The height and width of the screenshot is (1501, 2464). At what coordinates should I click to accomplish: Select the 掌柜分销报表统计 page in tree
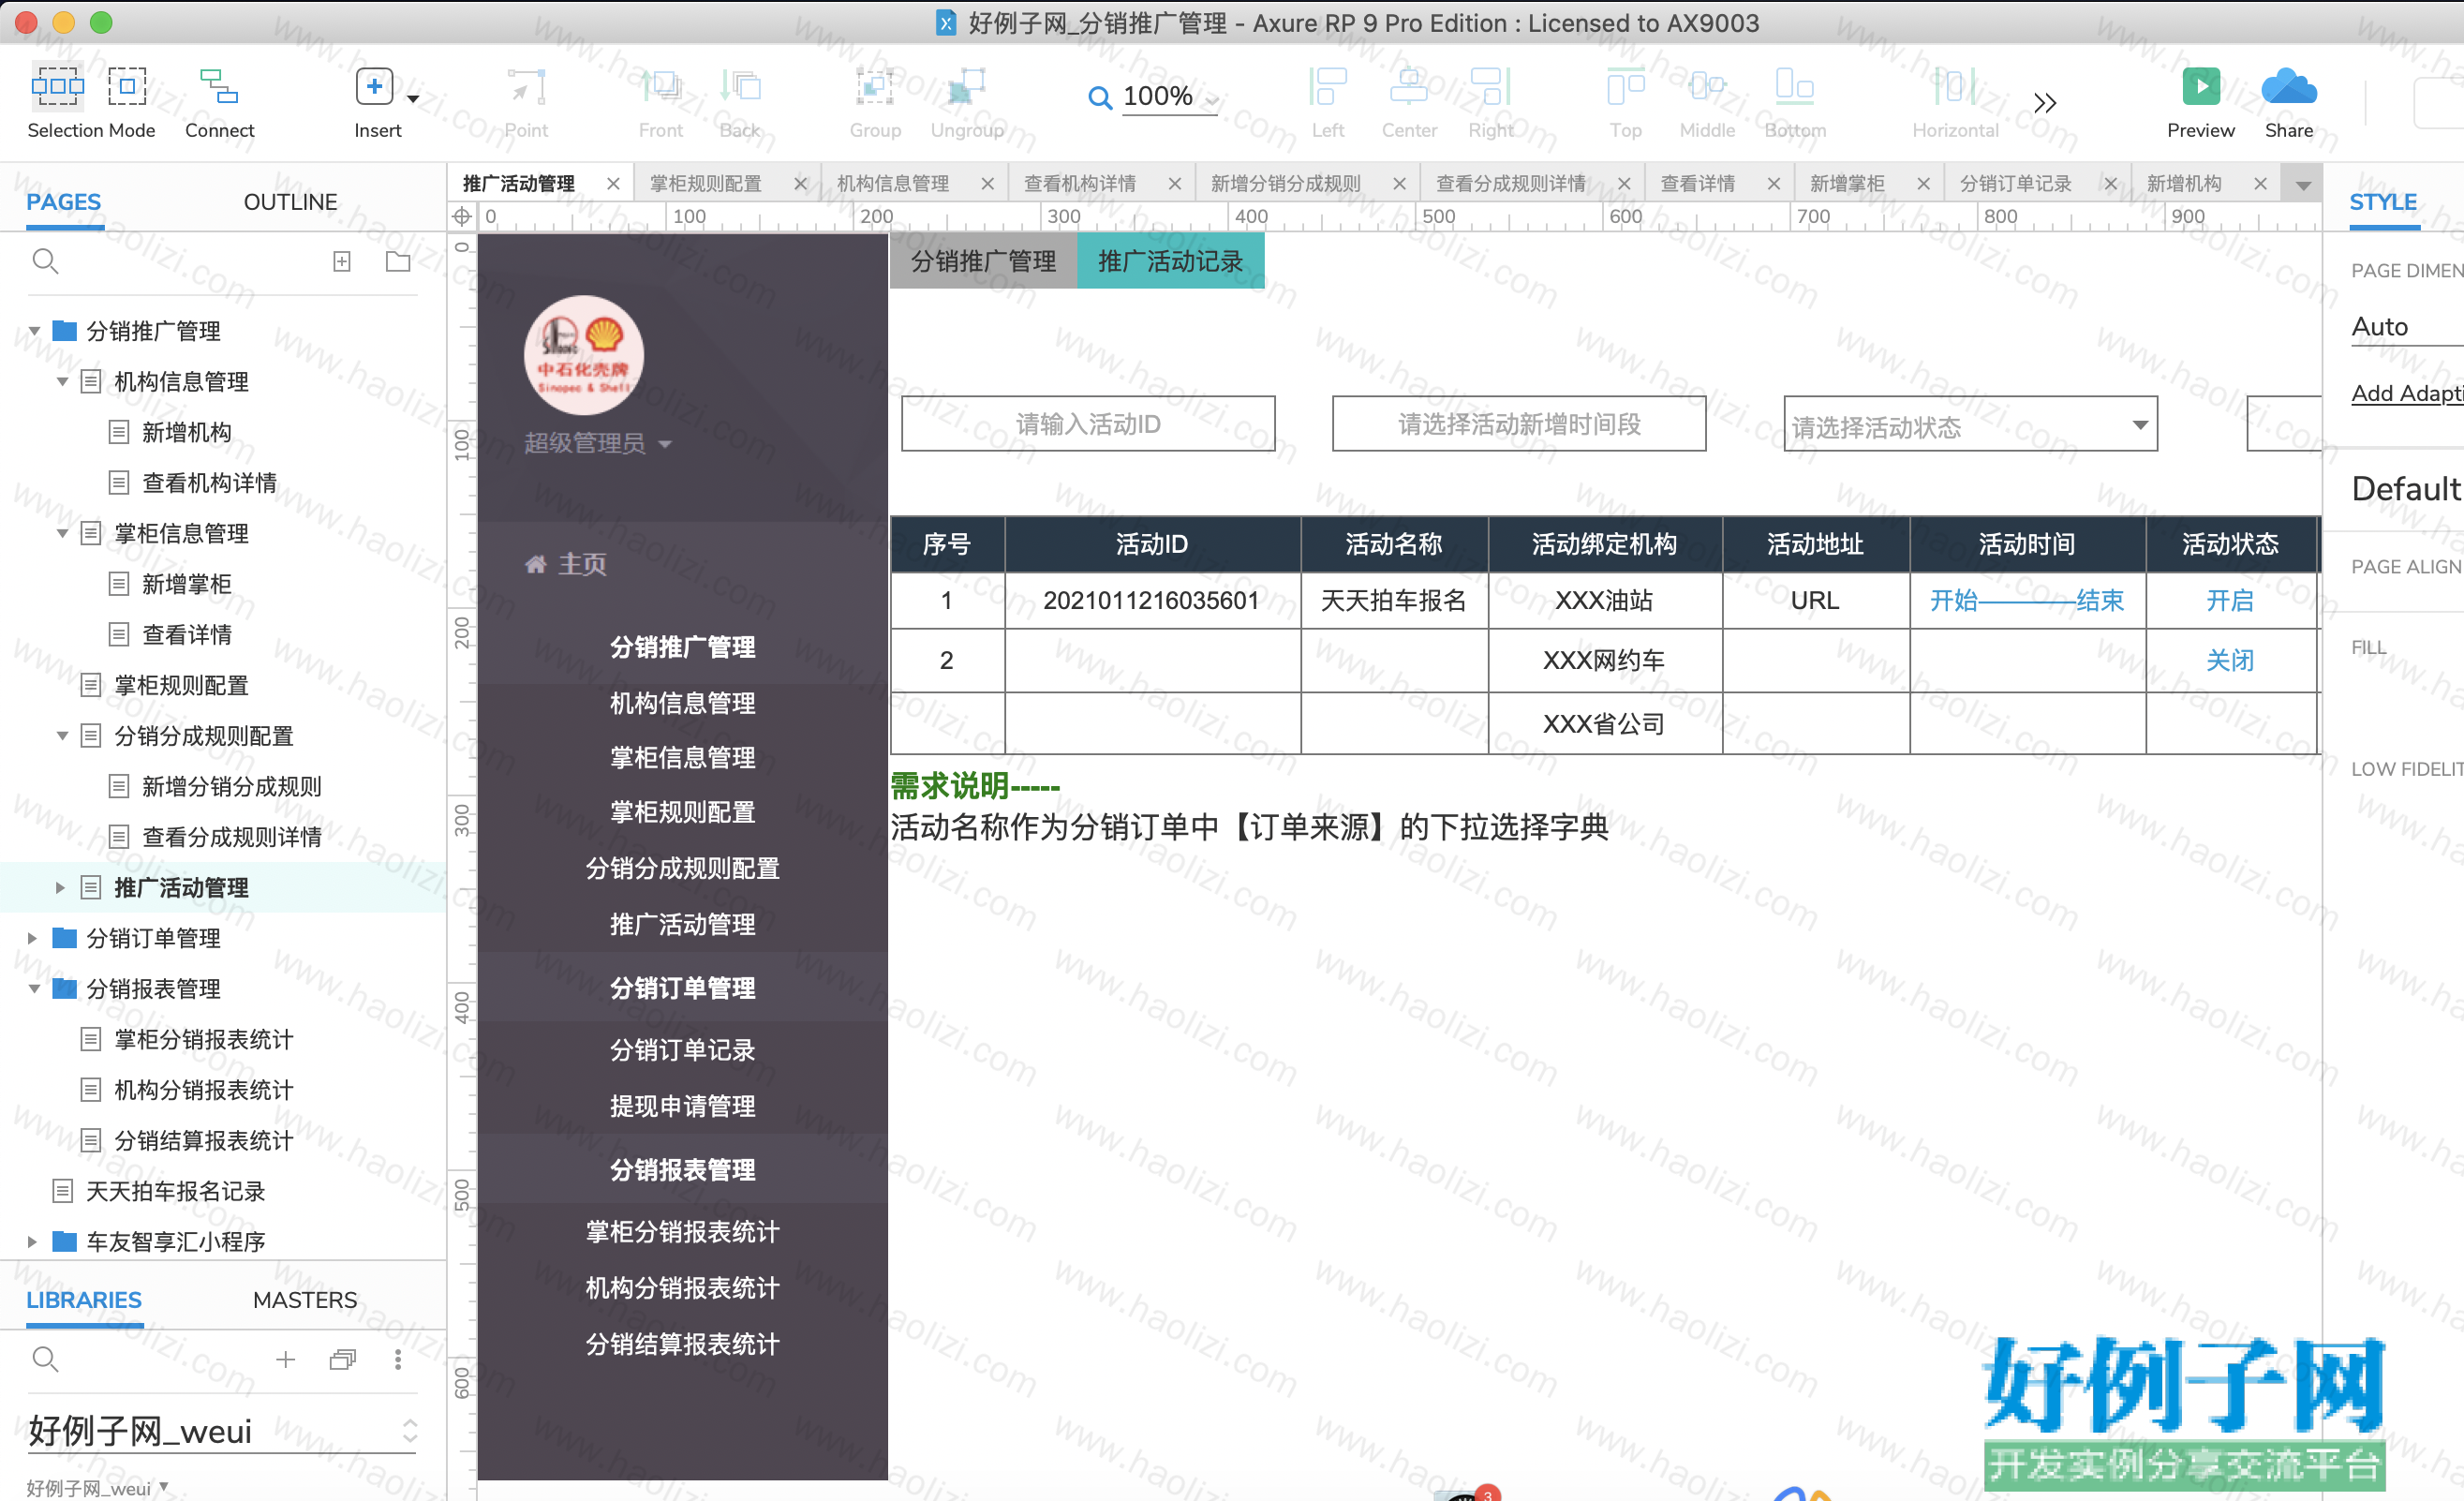click(204, 1039)
